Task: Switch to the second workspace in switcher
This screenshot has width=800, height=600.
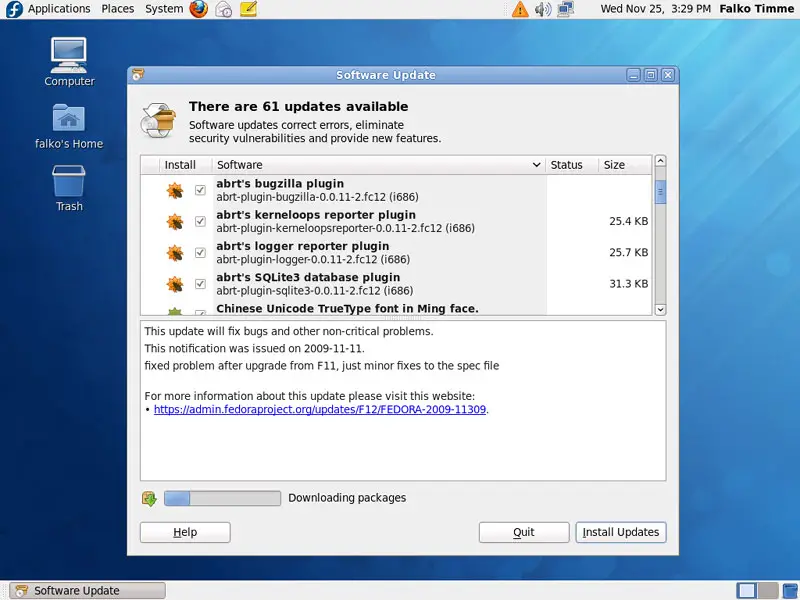Action: [x=768, y=591]
